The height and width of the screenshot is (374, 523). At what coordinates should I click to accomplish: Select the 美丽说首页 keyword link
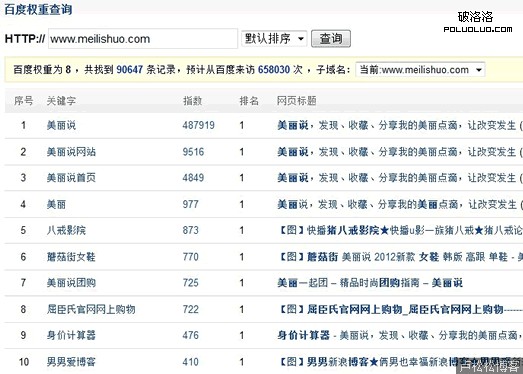(71, 177)
